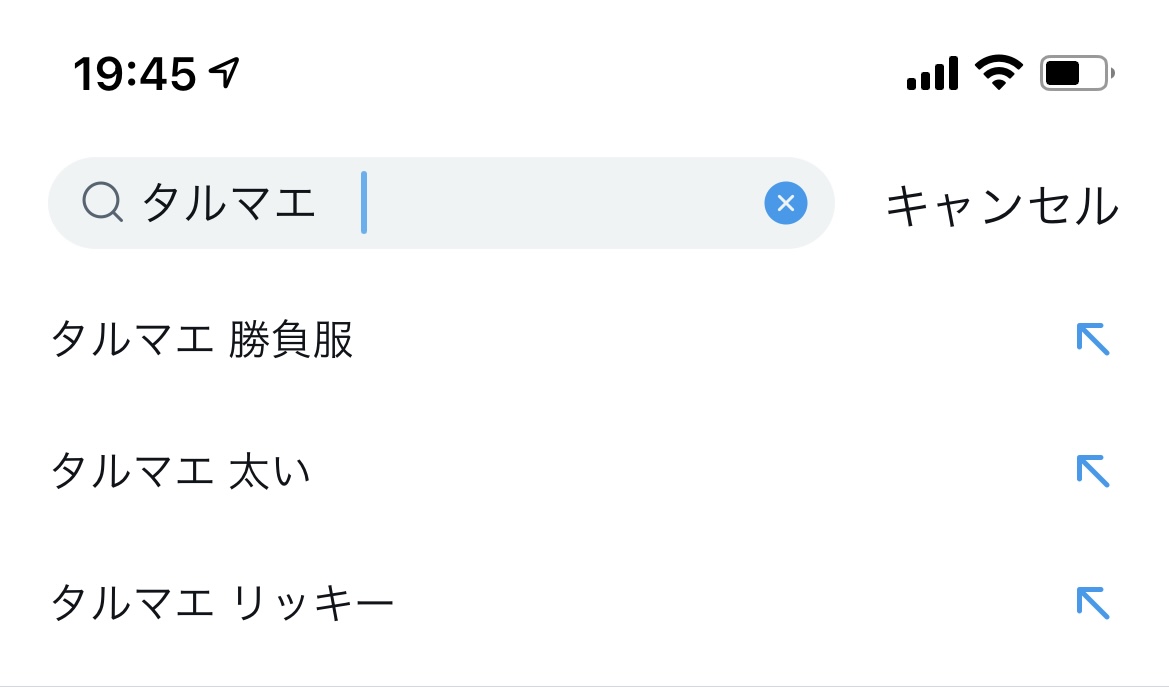Clear the search text with the X button

(x=785, y=204)
